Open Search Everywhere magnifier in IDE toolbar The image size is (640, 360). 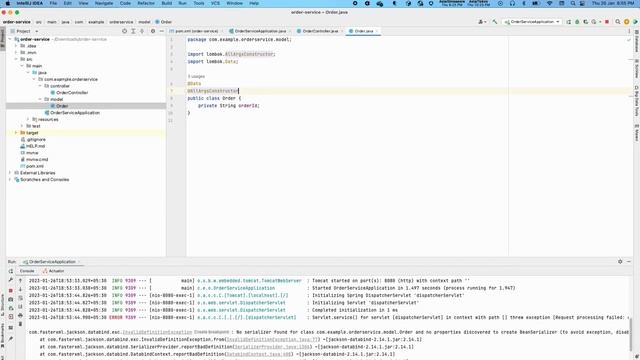click(618, 22)
